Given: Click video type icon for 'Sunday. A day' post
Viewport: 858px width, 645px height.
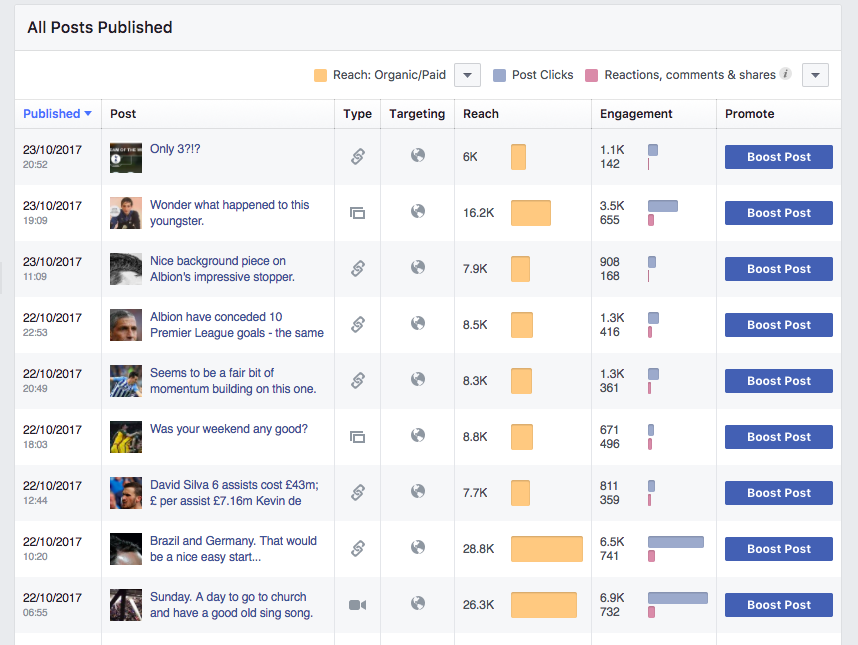Looking at the screenshot, I should pos(357,605).
